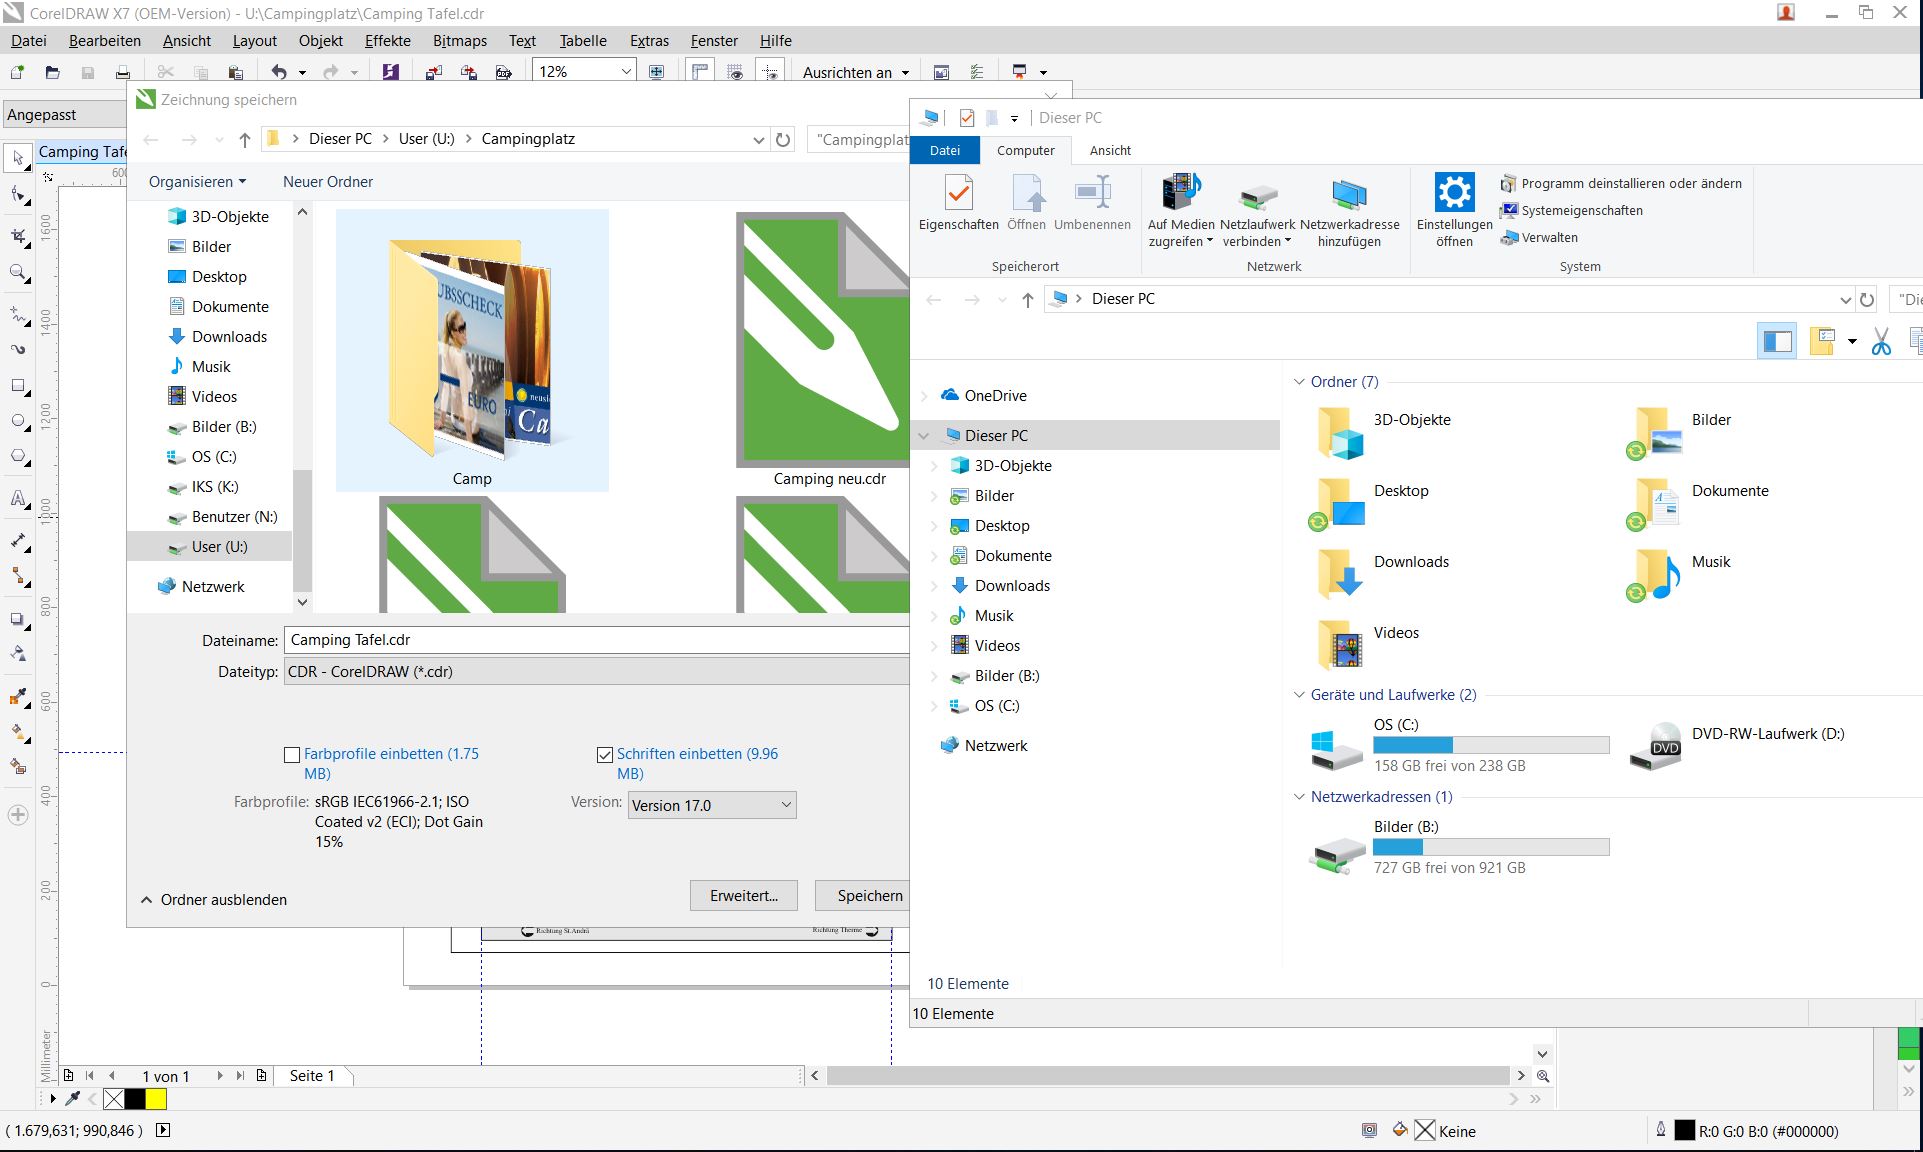Switch to the Ansicht tab in Explorer

[1110, 151]
